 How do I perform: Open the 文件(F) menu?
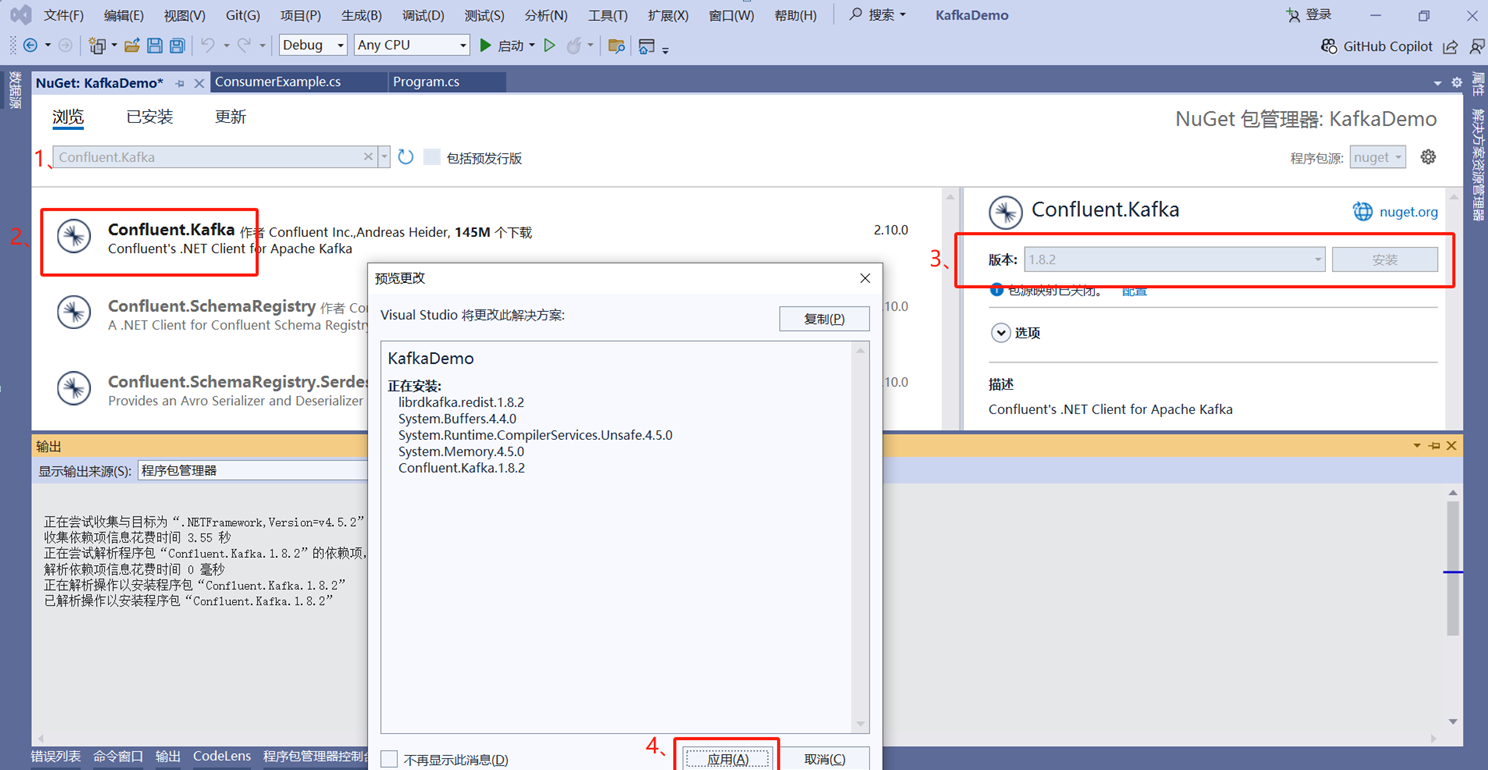tap(63, 15)
